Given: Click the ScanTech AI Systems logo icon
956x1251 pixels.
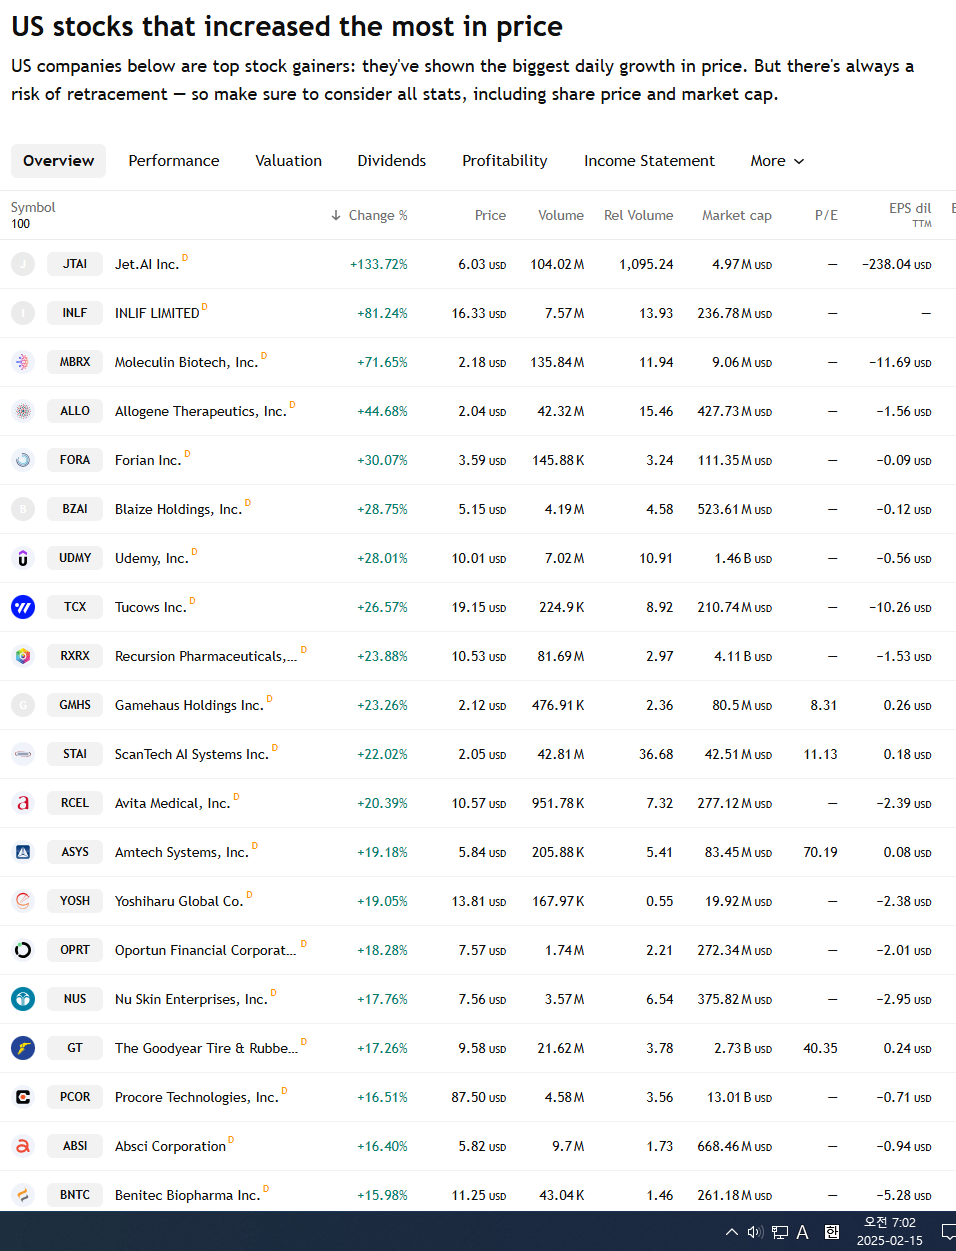Looking at the screenshot, I should (x=23, y=754).
